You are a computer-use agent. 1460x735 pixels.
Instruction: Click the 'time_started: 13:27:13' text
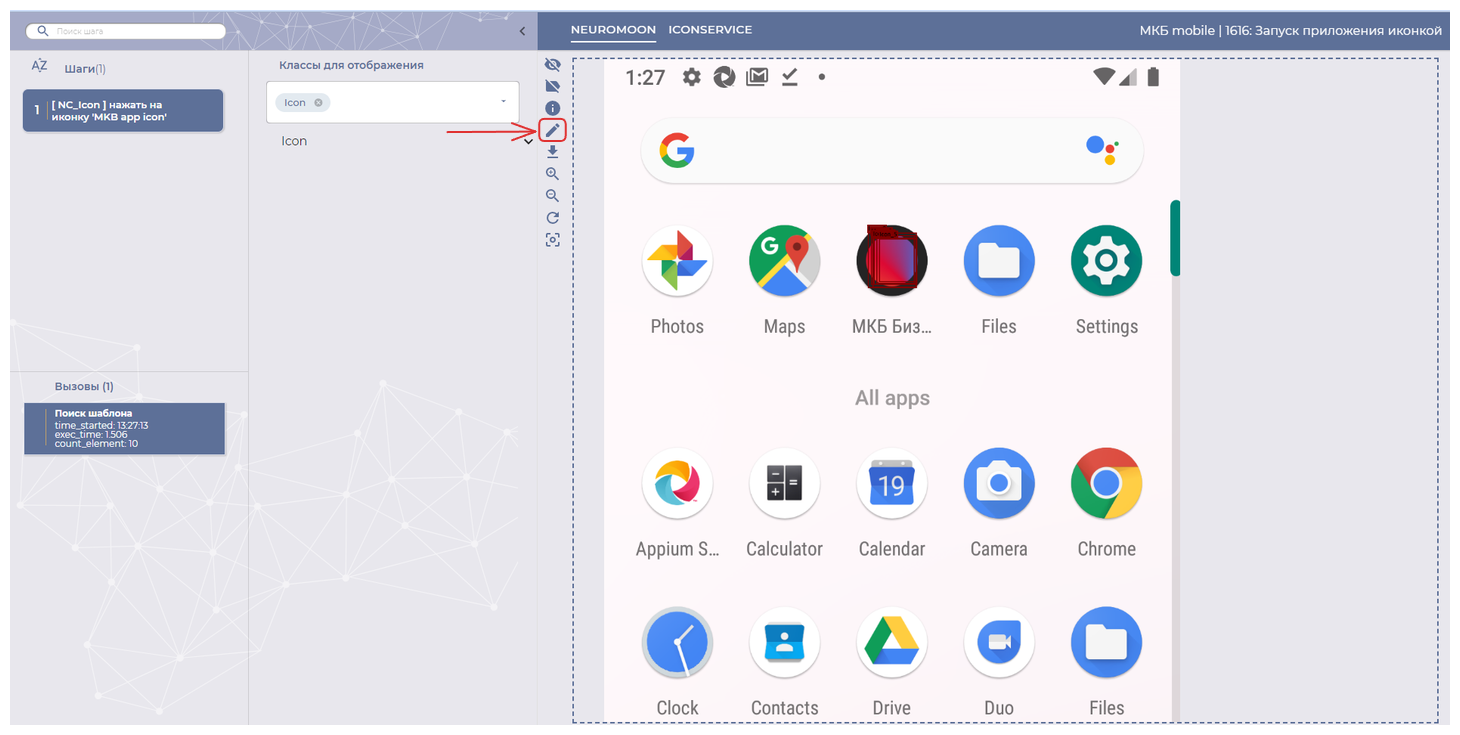click(x=101, y=425)
